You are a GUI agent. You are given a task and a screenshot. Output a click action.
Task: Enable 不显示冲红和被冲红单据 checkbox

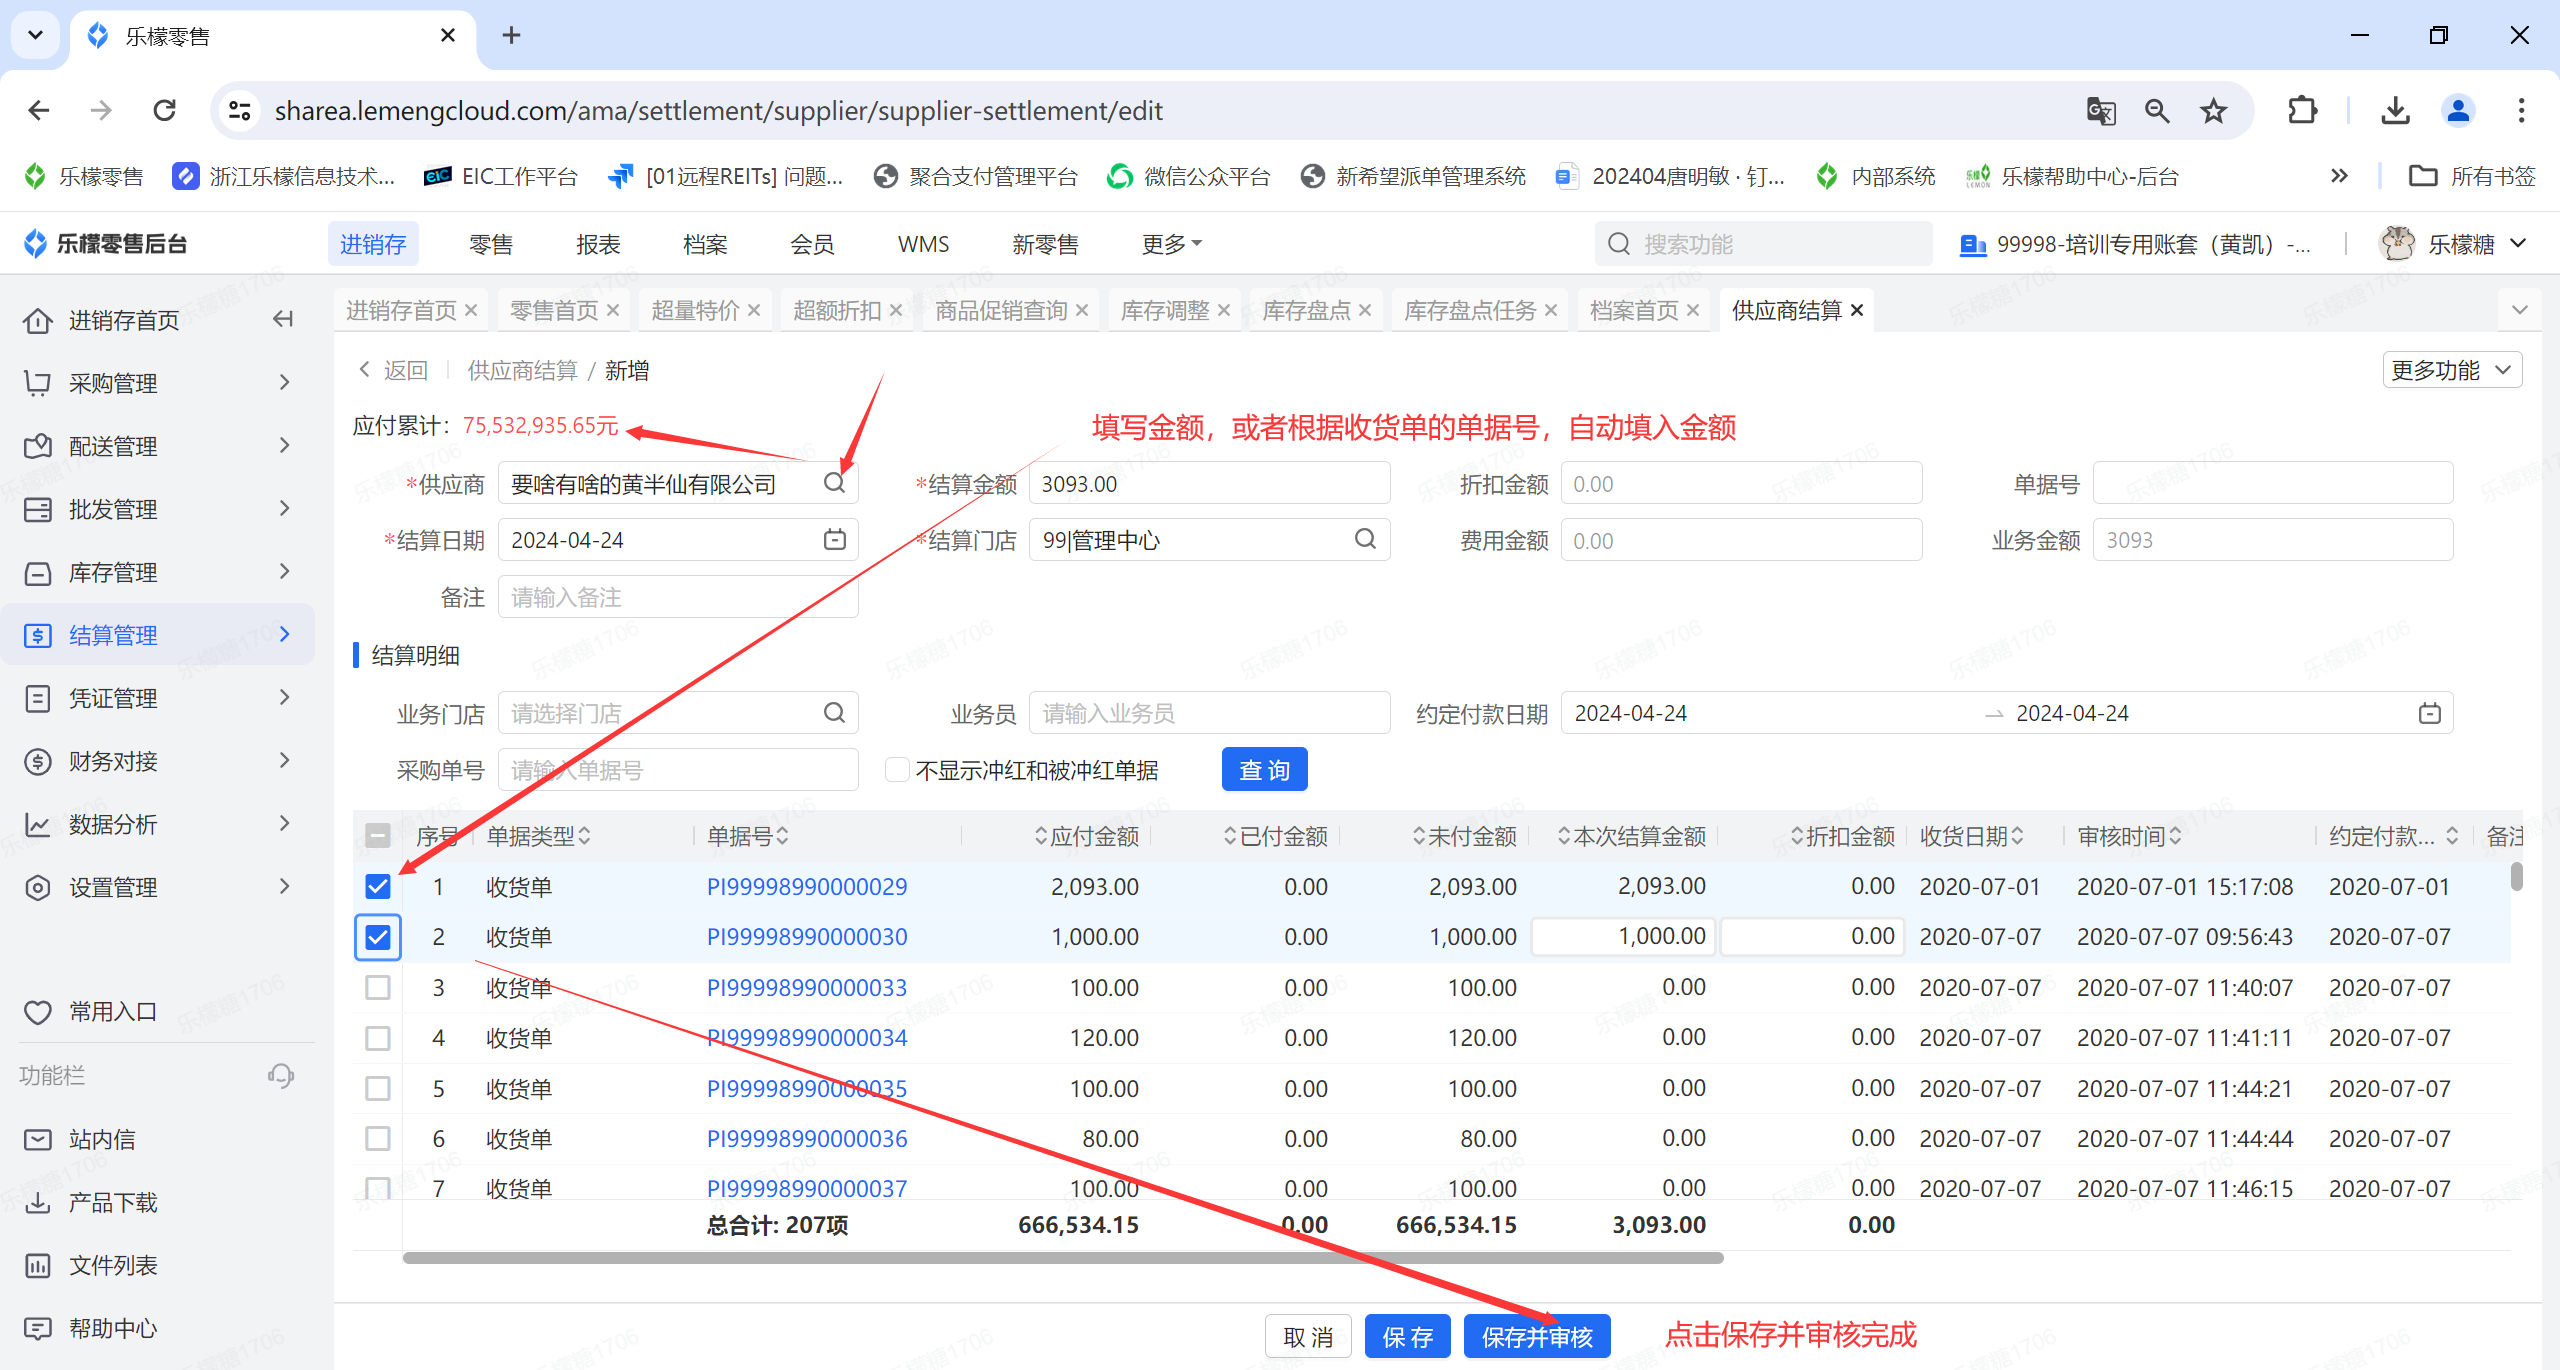coord(897,769)
